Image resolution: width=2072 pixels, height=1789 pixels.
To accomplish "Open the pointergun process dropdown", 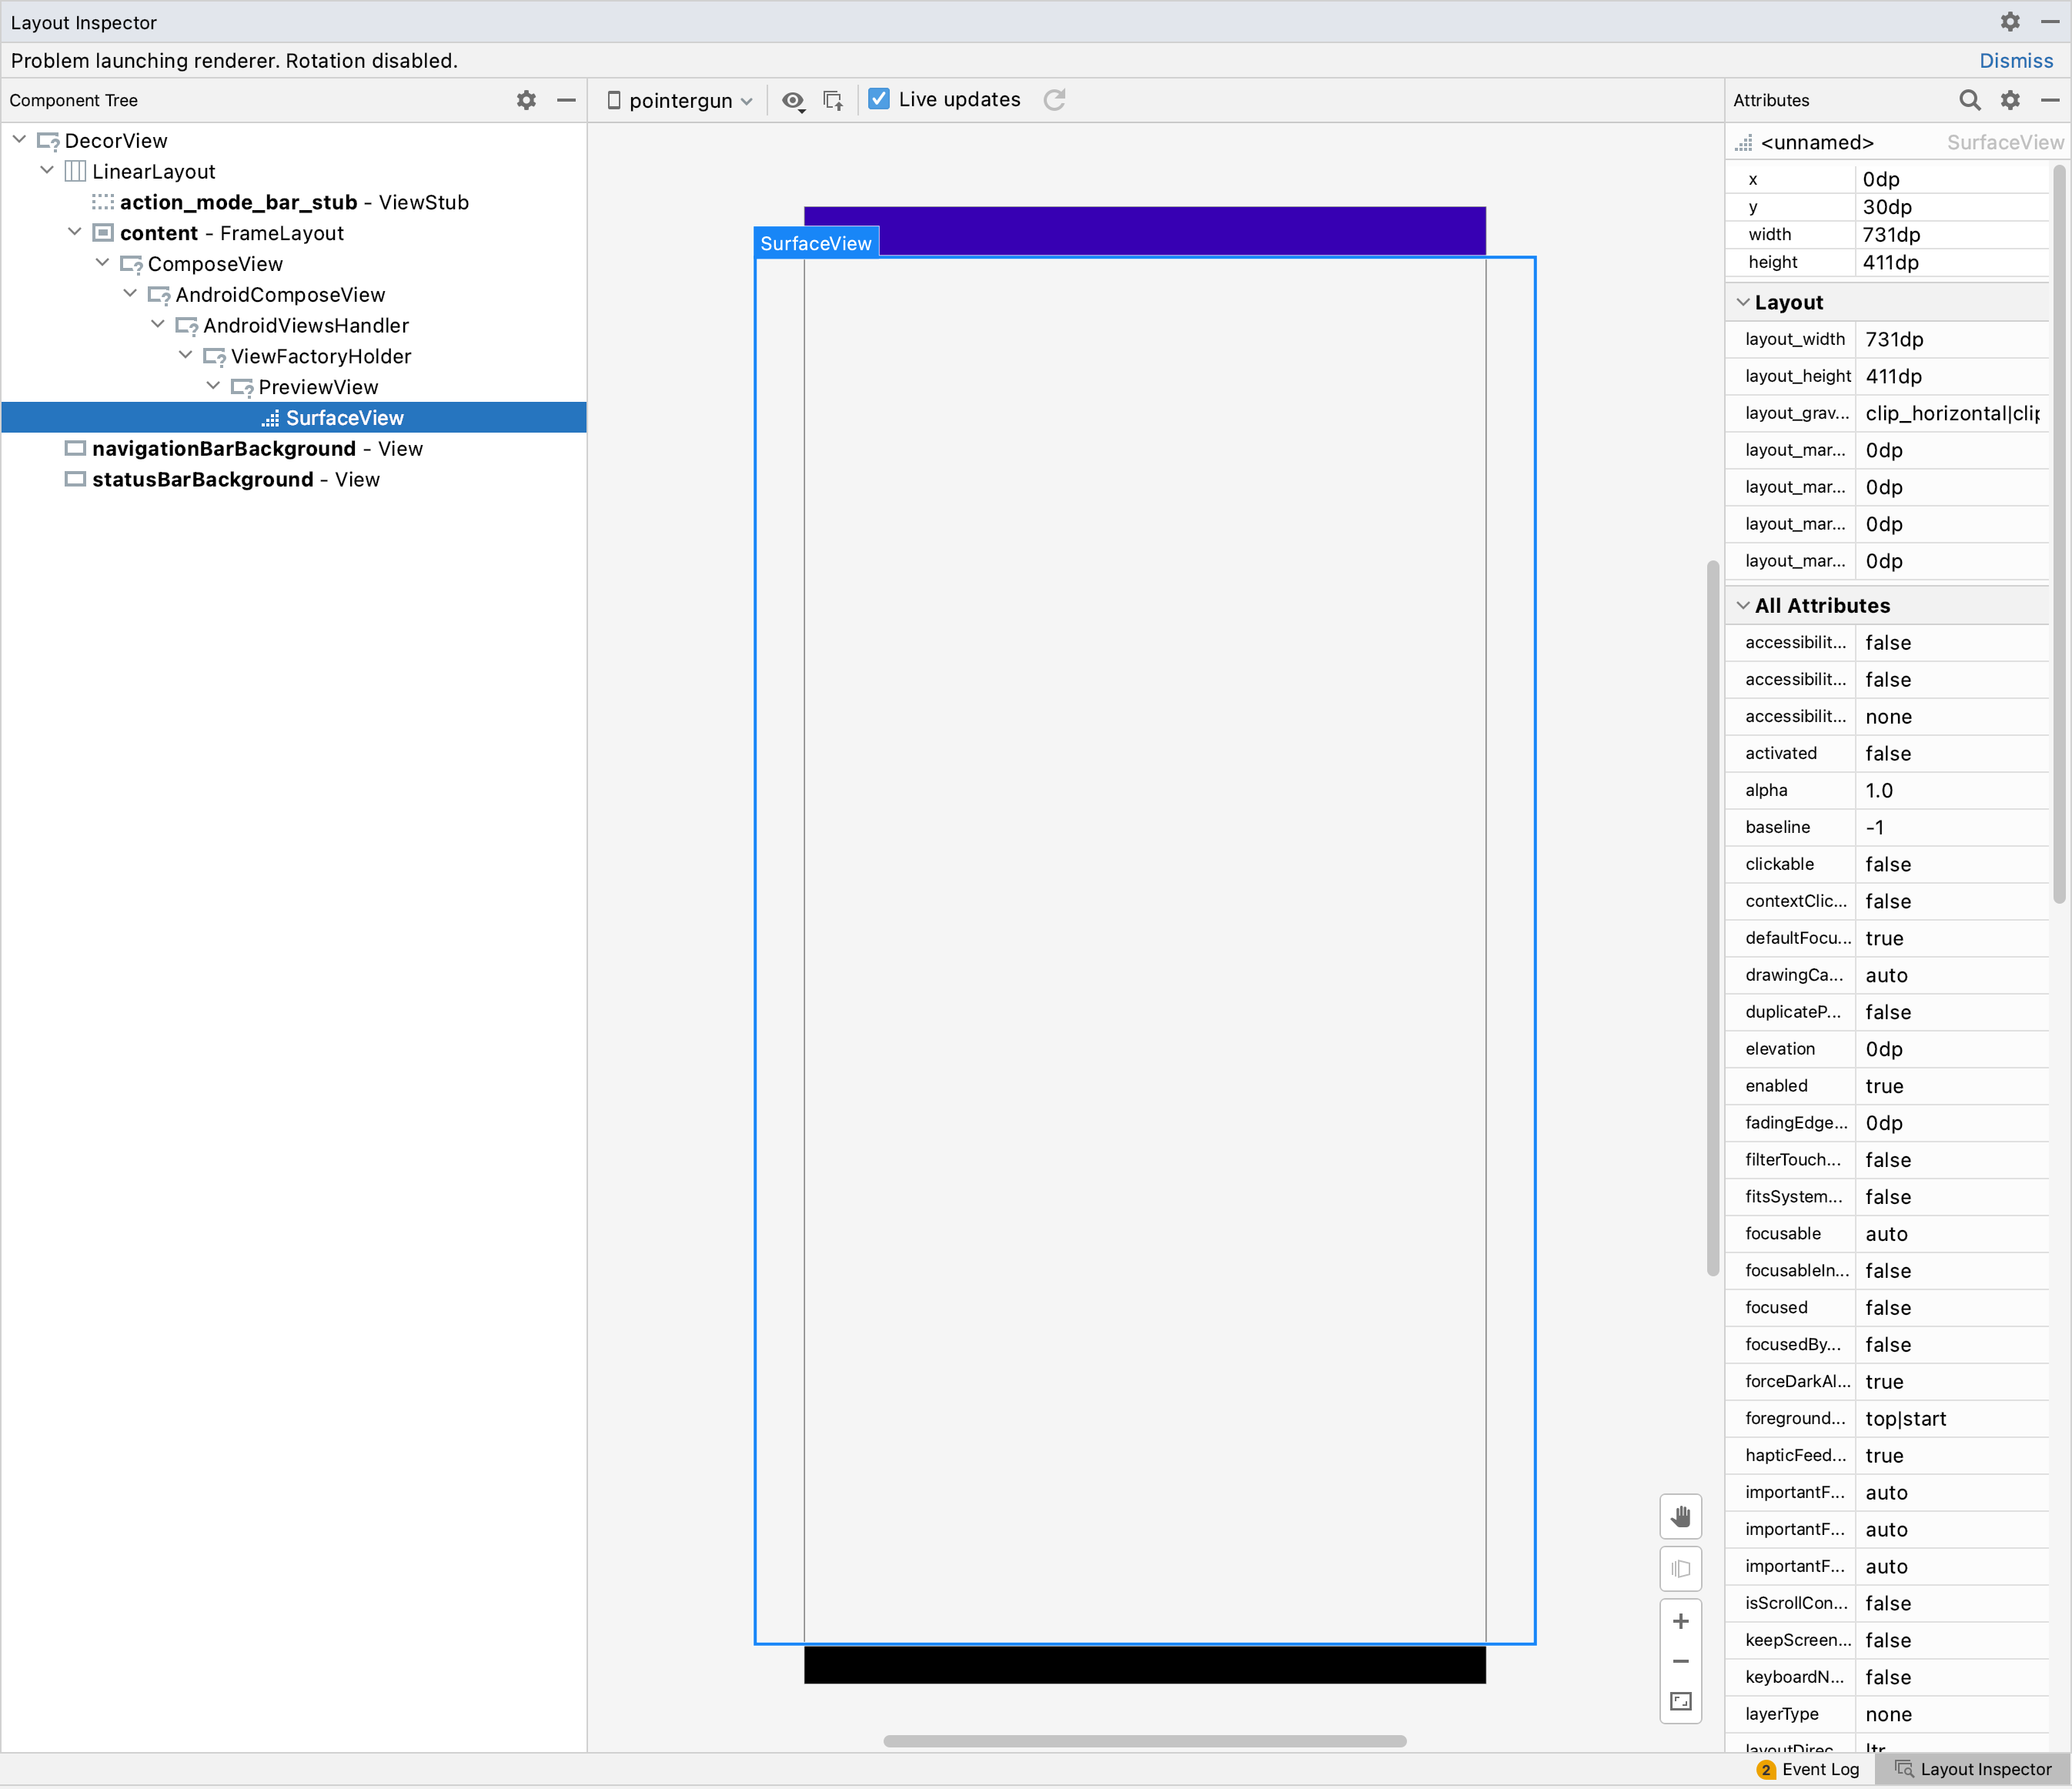I will (x=680, y=101).
